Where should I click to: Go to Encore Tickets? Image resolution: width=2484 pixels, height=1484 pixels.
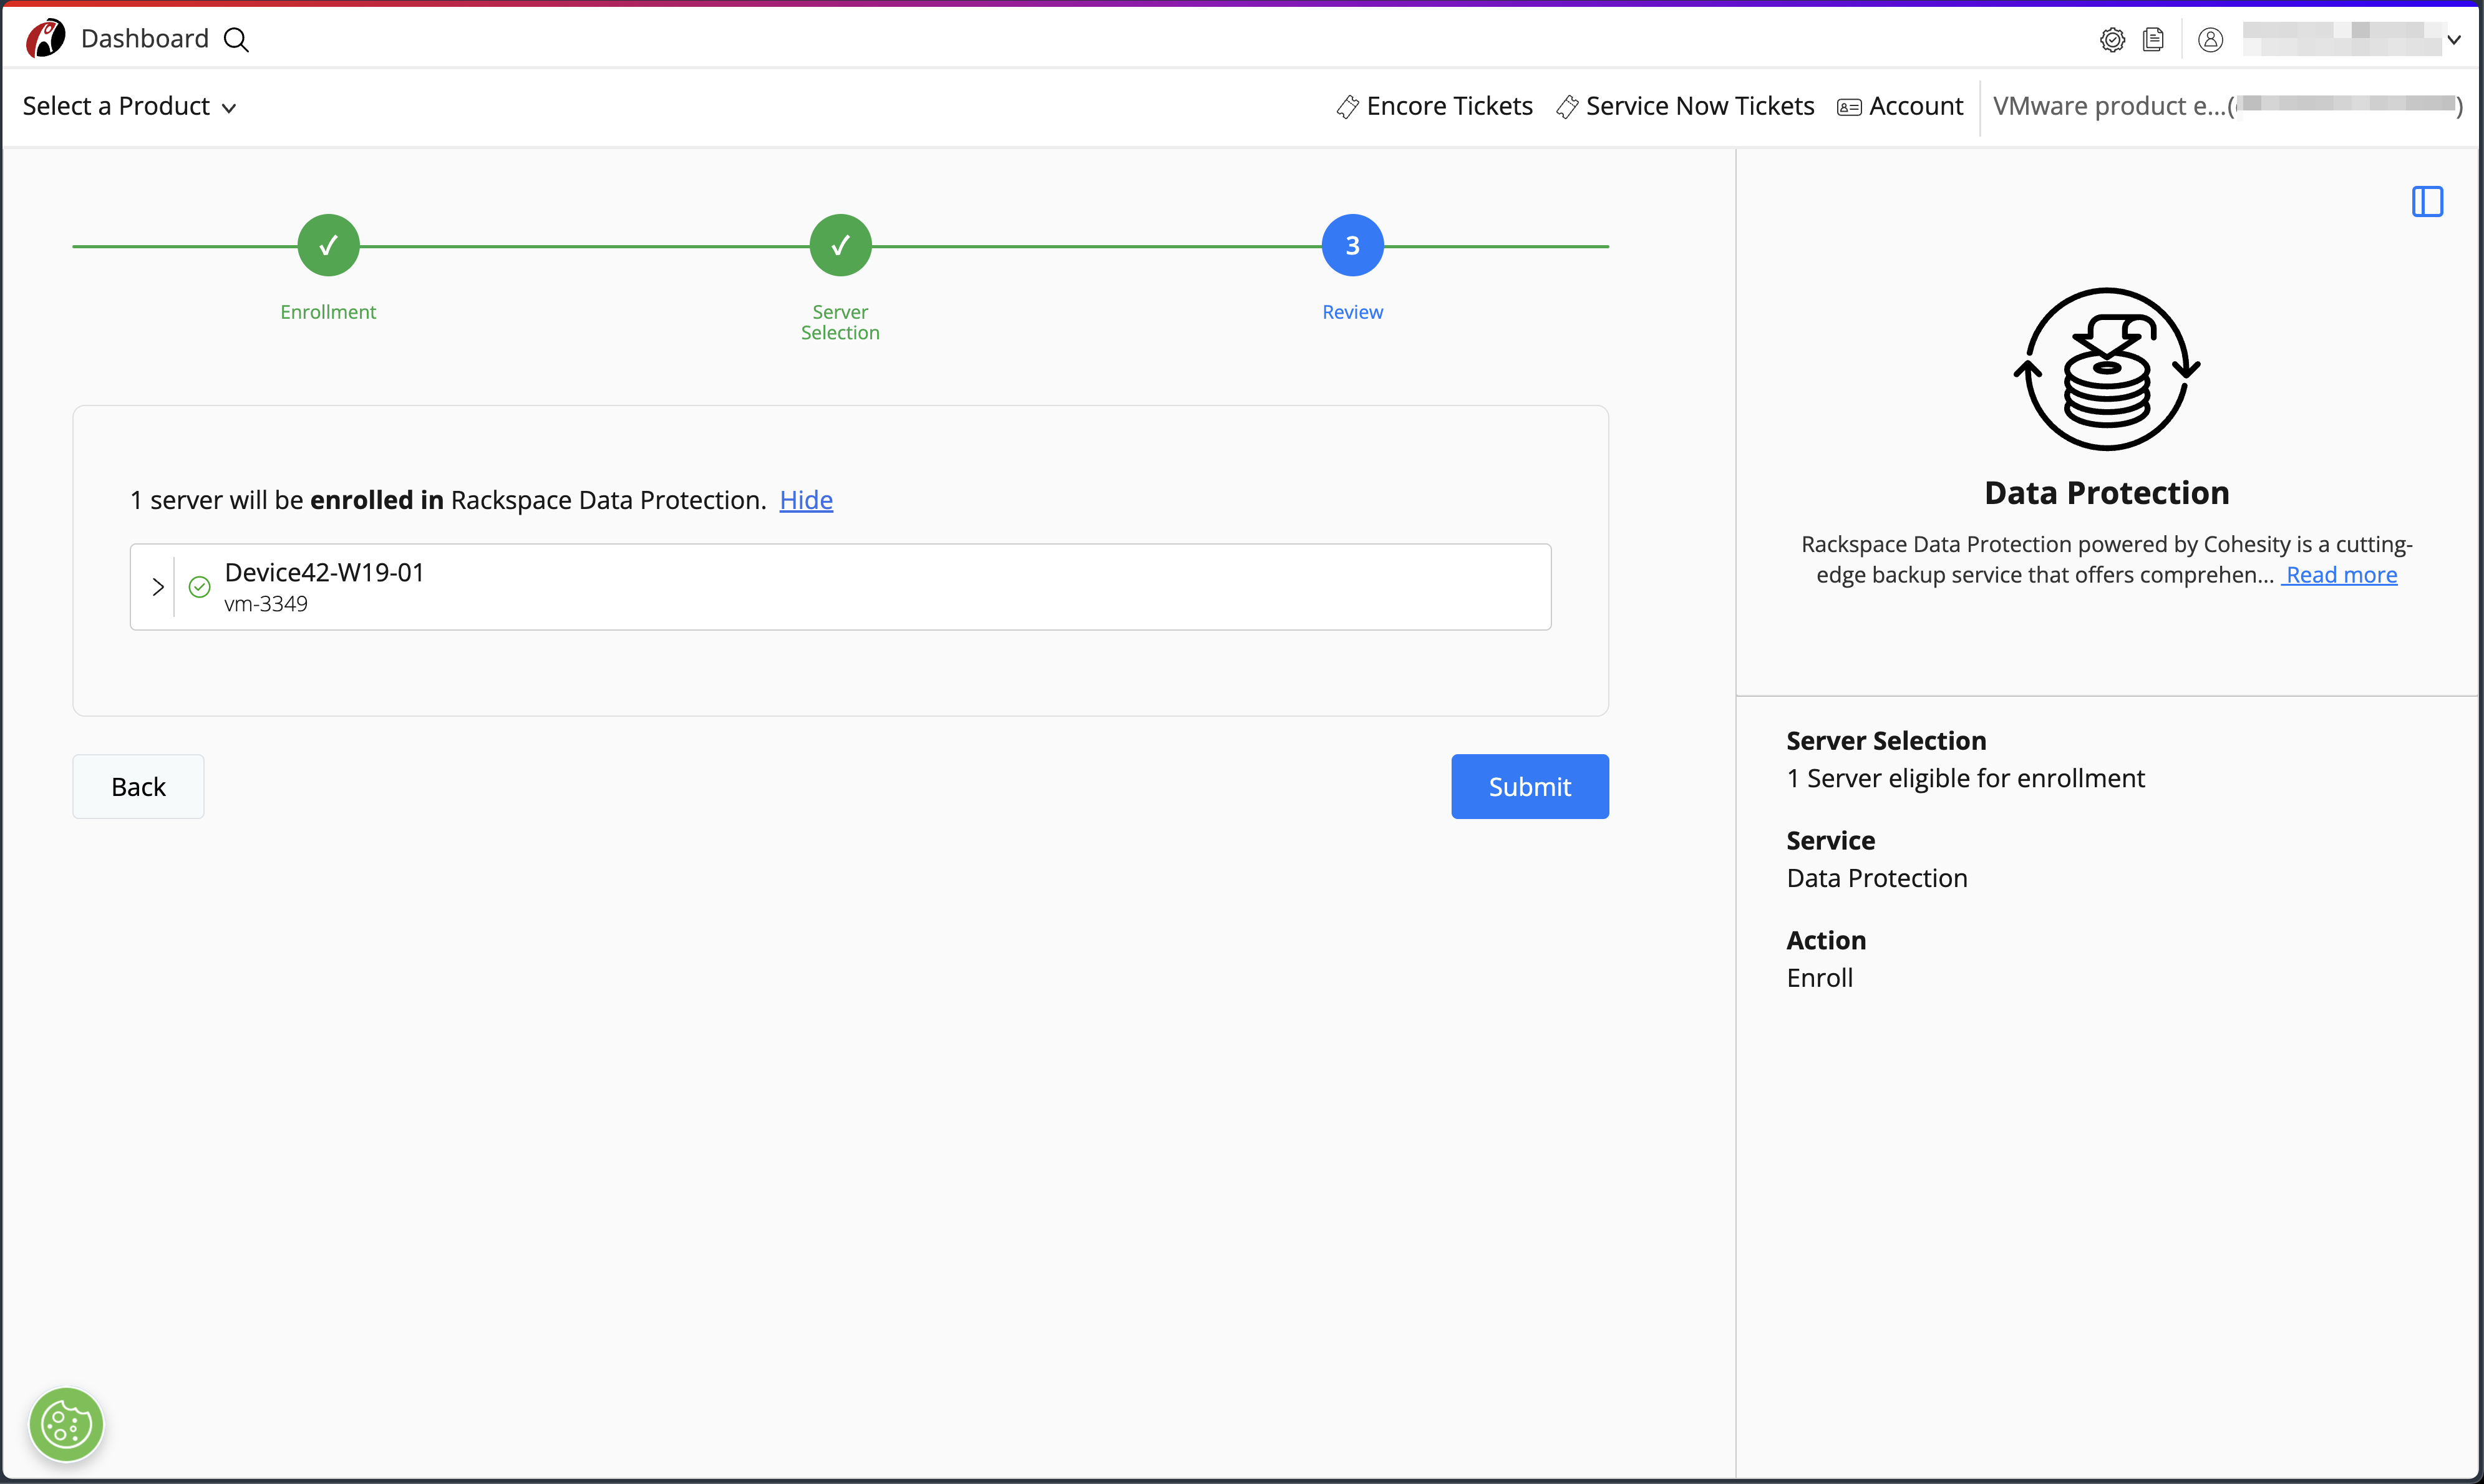point(1434,106)
